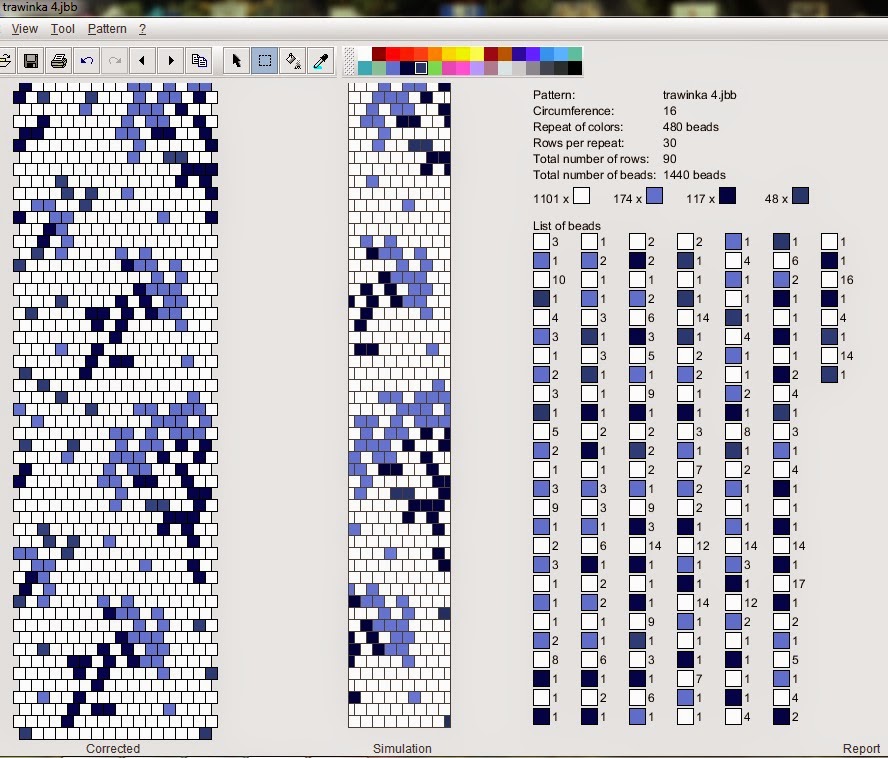
Task: Pick the teal-green swatch ending top row
Action: click(x=575, y=54)
